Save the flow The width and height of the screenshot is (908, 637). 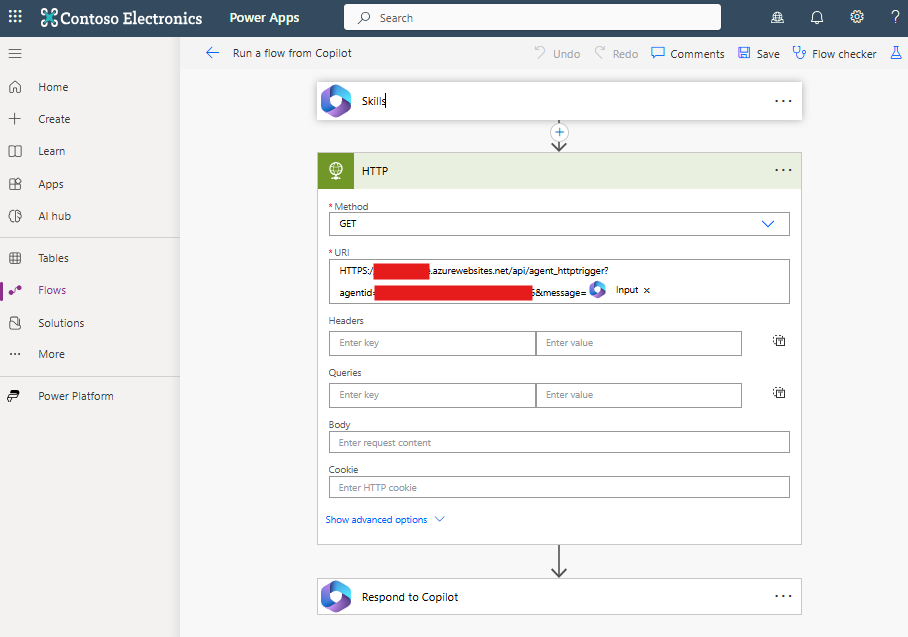759,53
